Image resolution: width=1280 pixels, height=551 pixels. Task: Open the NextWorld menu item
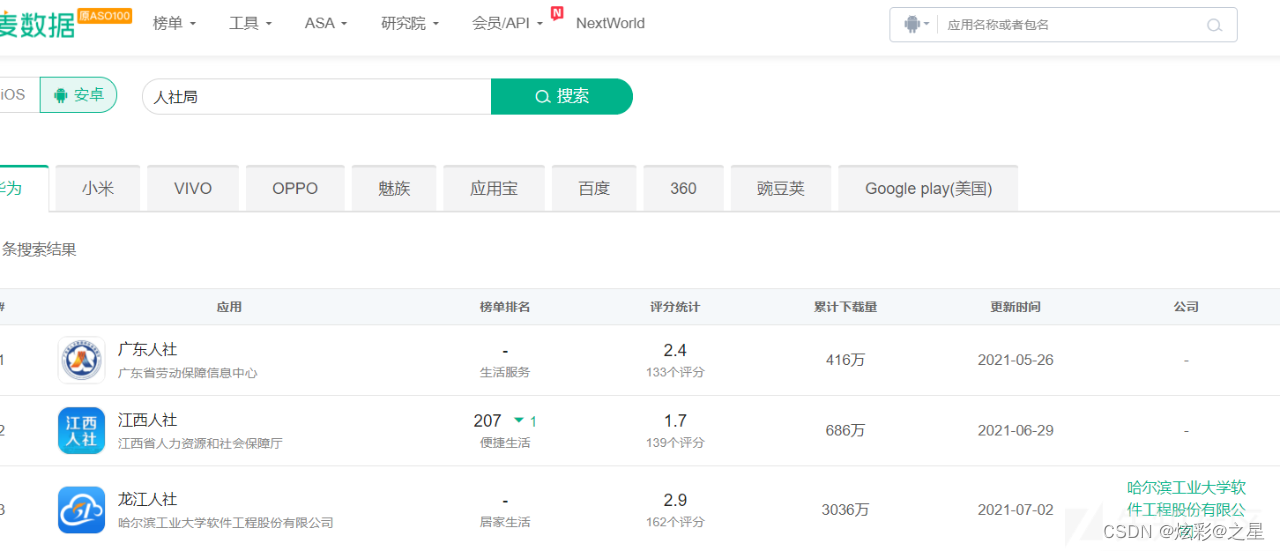click(x=610, y=23)
